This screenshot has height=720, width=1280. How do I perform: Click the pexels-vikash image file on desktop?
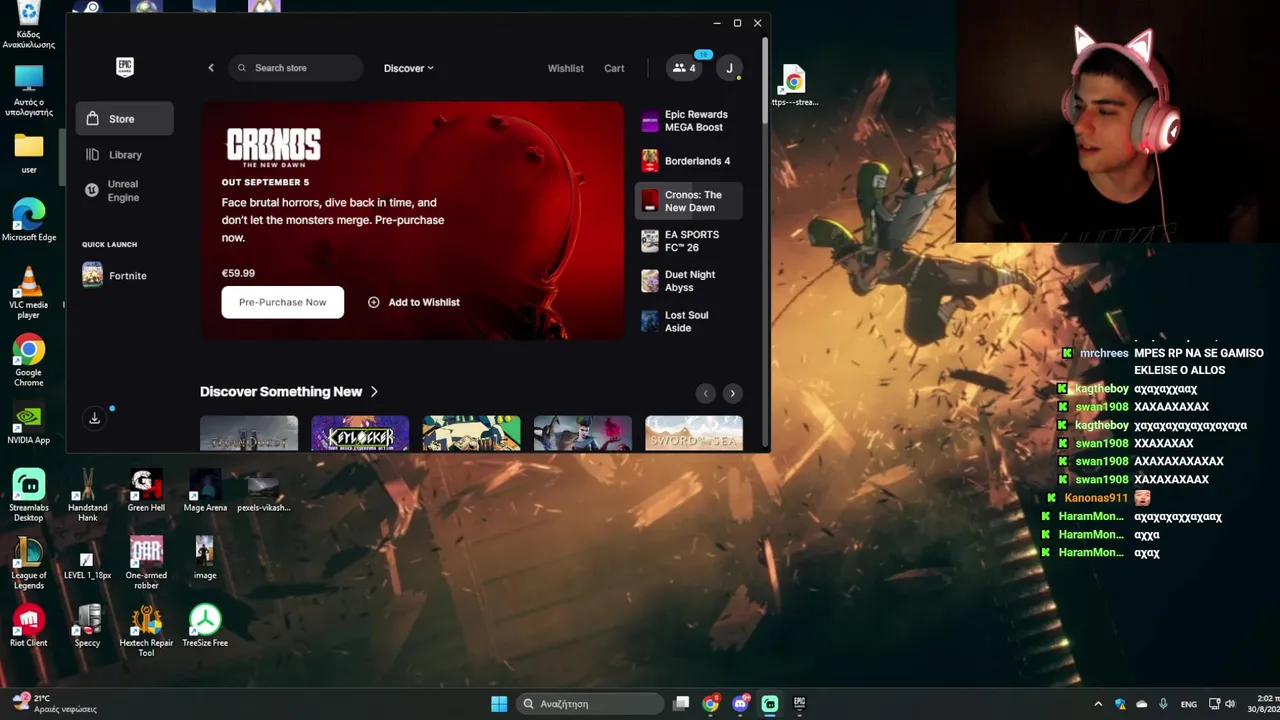[x=263, y=490]
